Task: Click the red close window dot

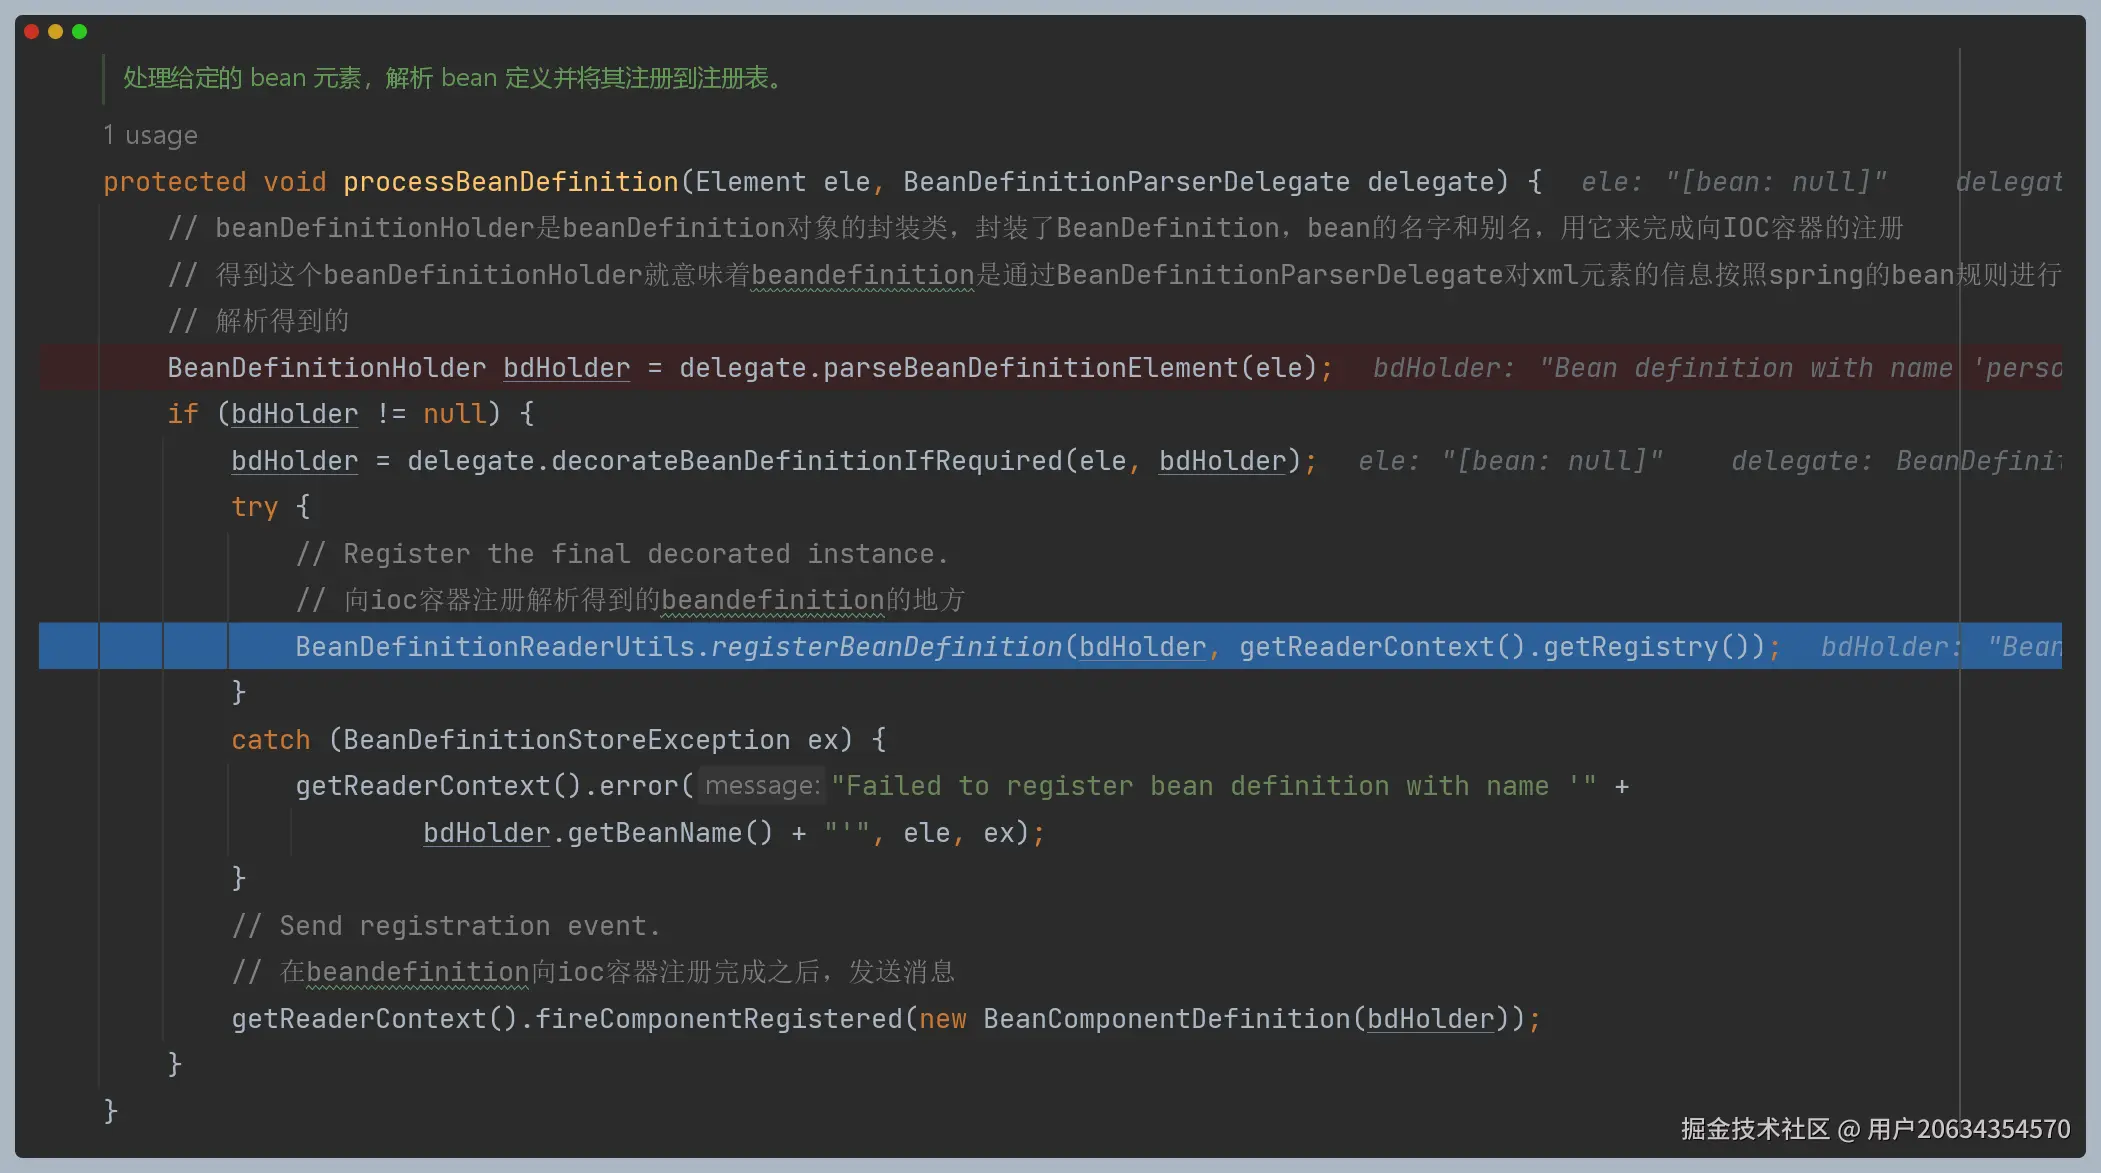Action: pos(31,32)
